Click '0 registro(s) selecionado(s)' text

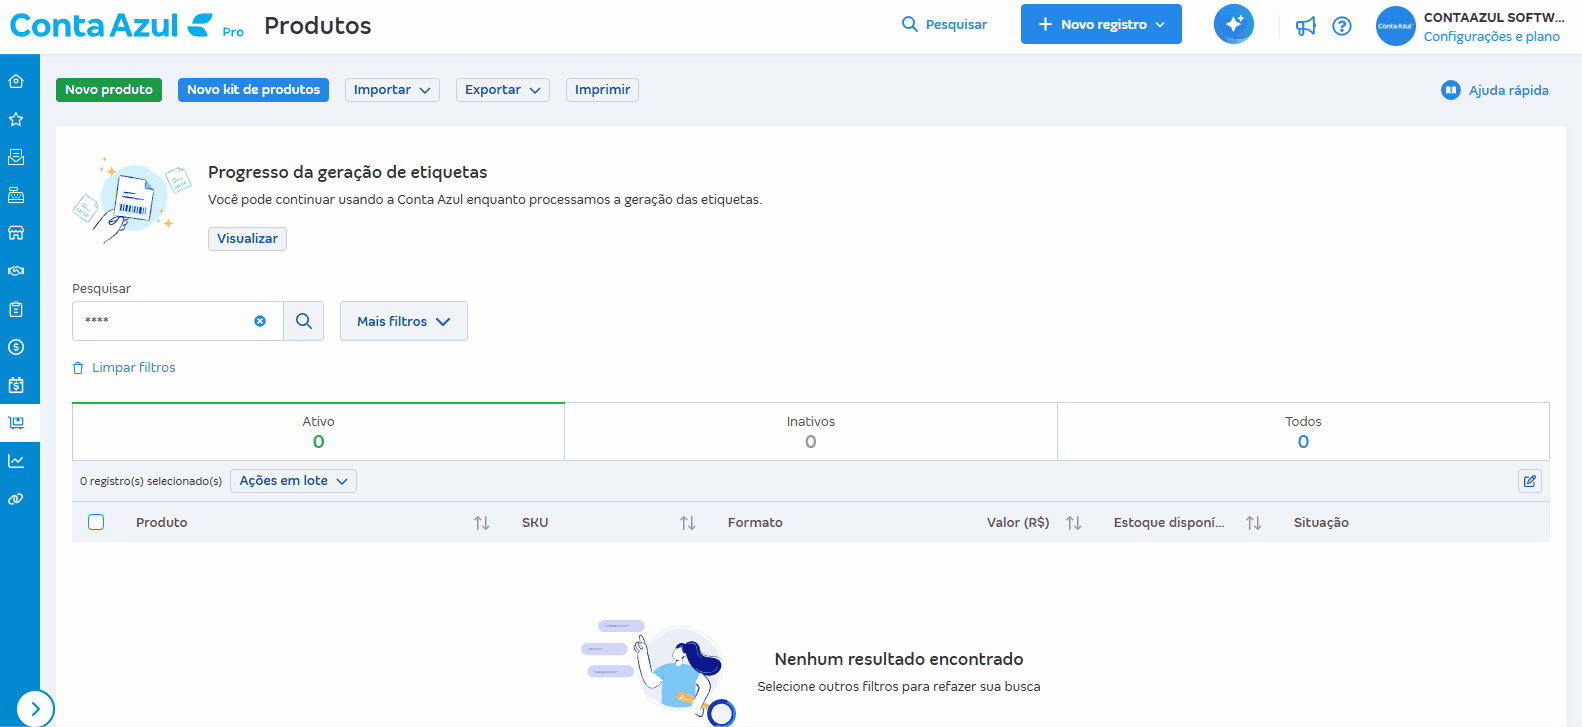(151, 482)
